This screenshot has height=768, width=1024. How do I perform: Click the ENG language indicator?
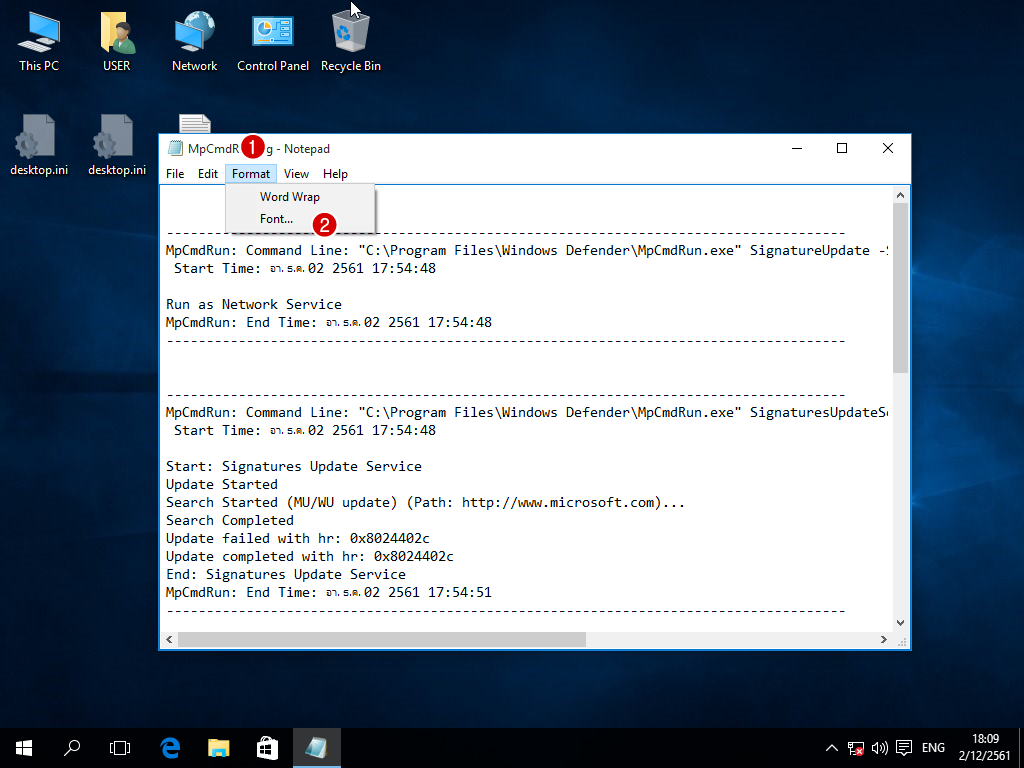tap(933, 748)
